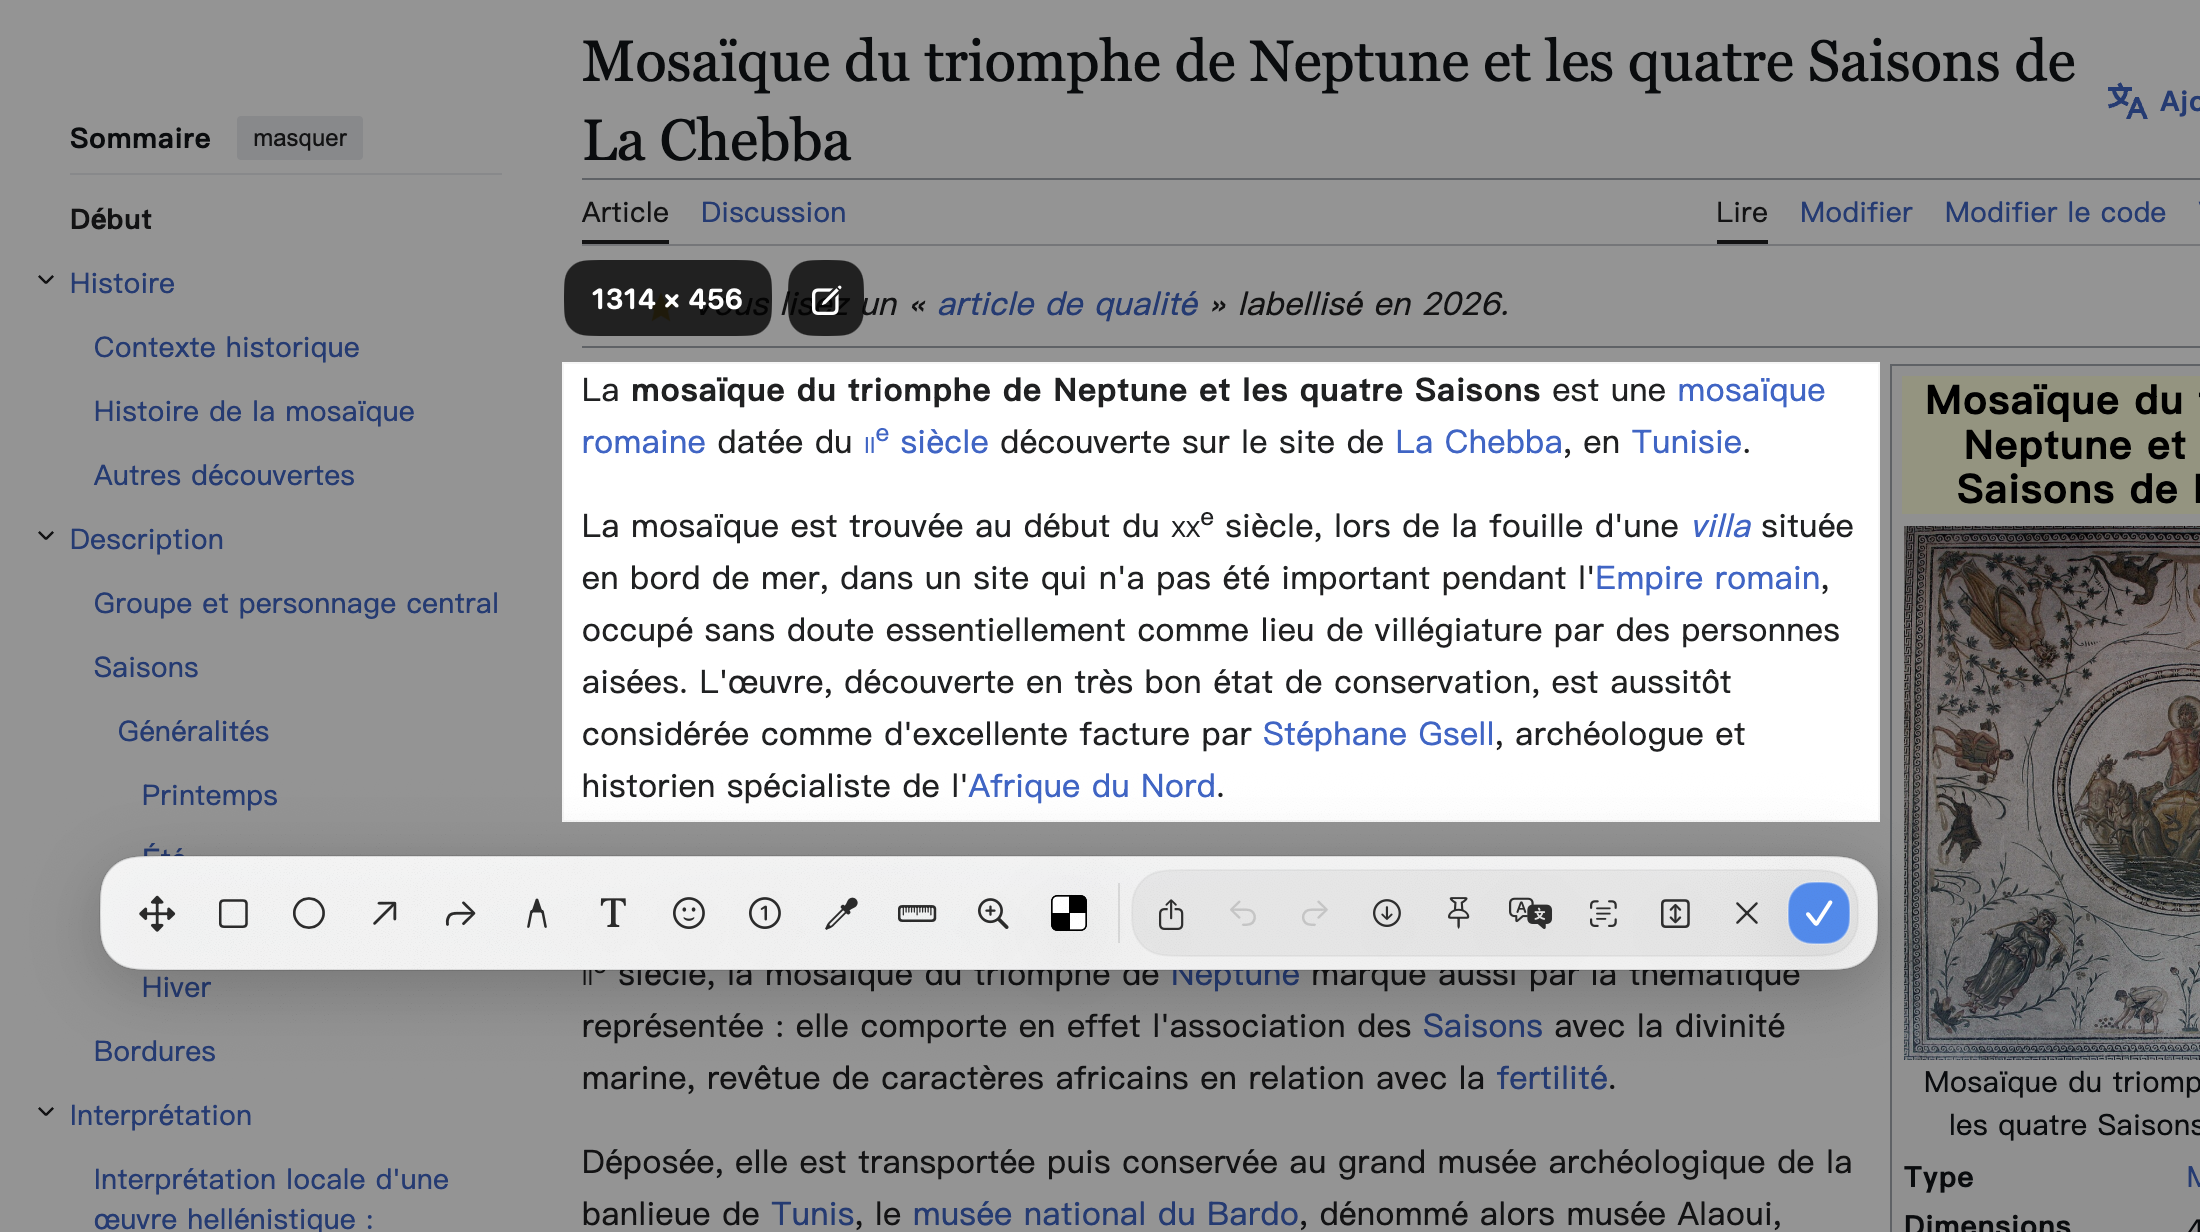Select the rectangle shape tool

point(233,913)
